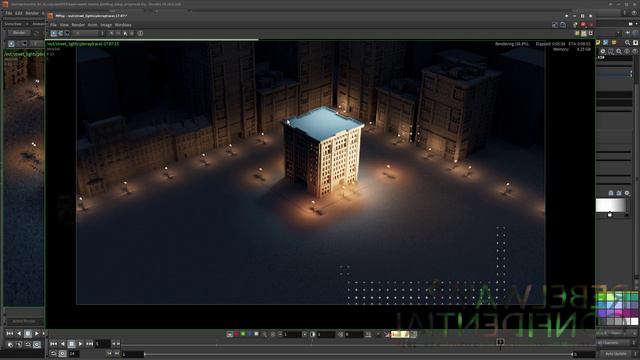Image resolution: width=640 pixels, height=360 pixels.
Task: Toggle the green channel display button
Action: (x=243, y=334)
